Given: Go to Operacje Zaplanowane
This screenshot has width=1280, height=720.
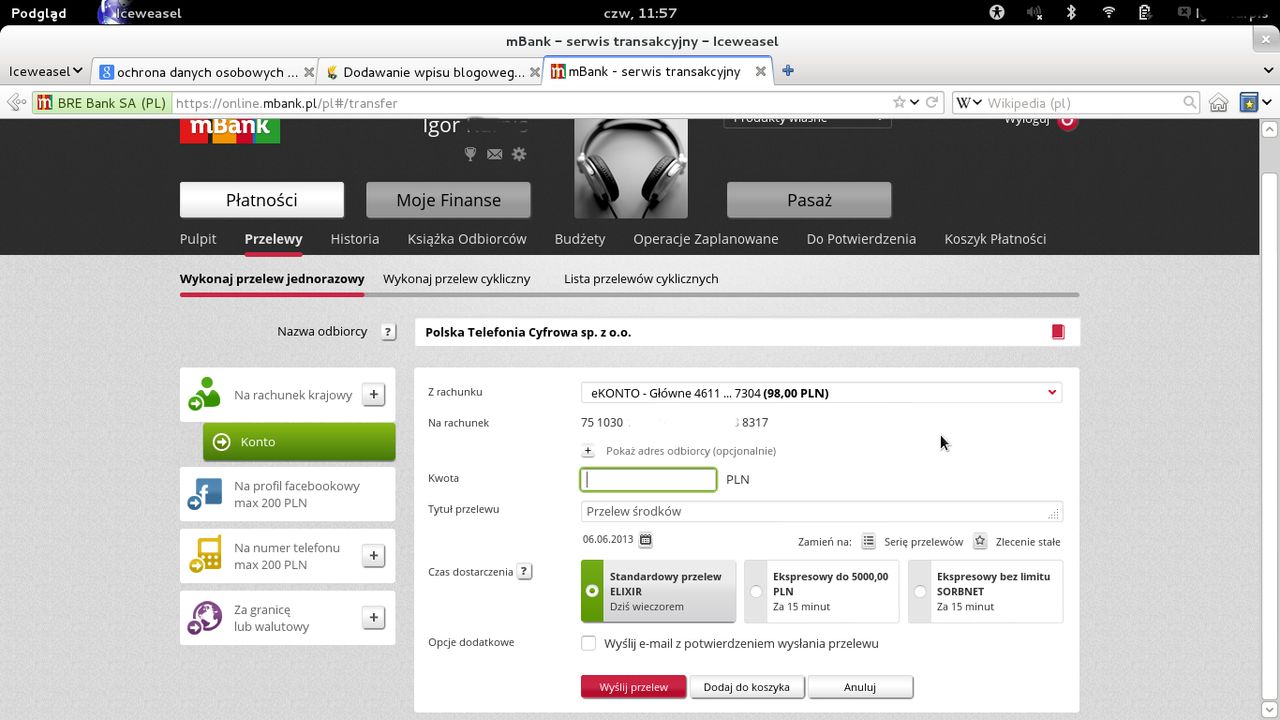Looking at the screenshot, I should [x=706, y=239].
